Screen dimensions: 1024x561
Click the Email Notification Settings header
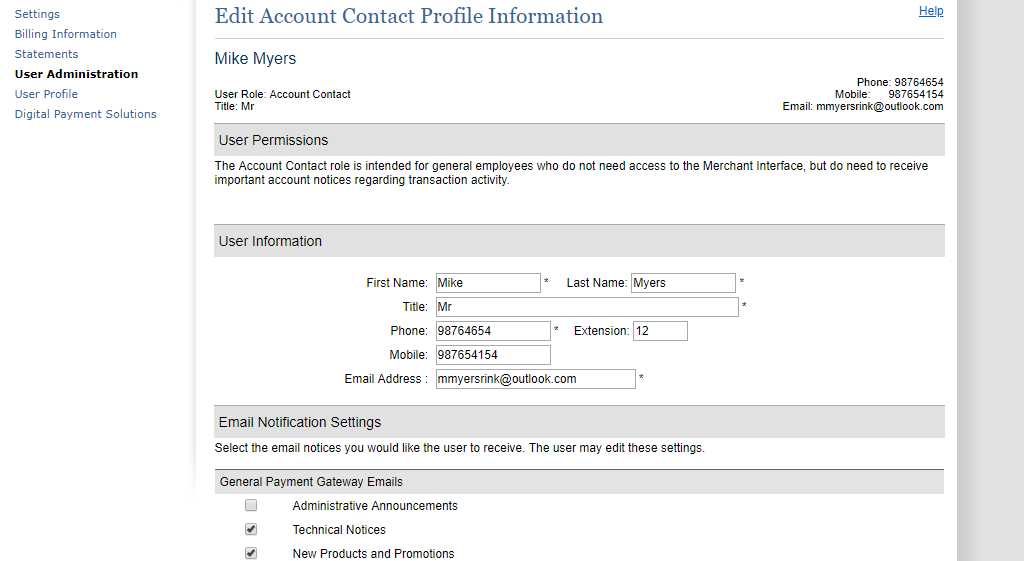pos(300,422)
